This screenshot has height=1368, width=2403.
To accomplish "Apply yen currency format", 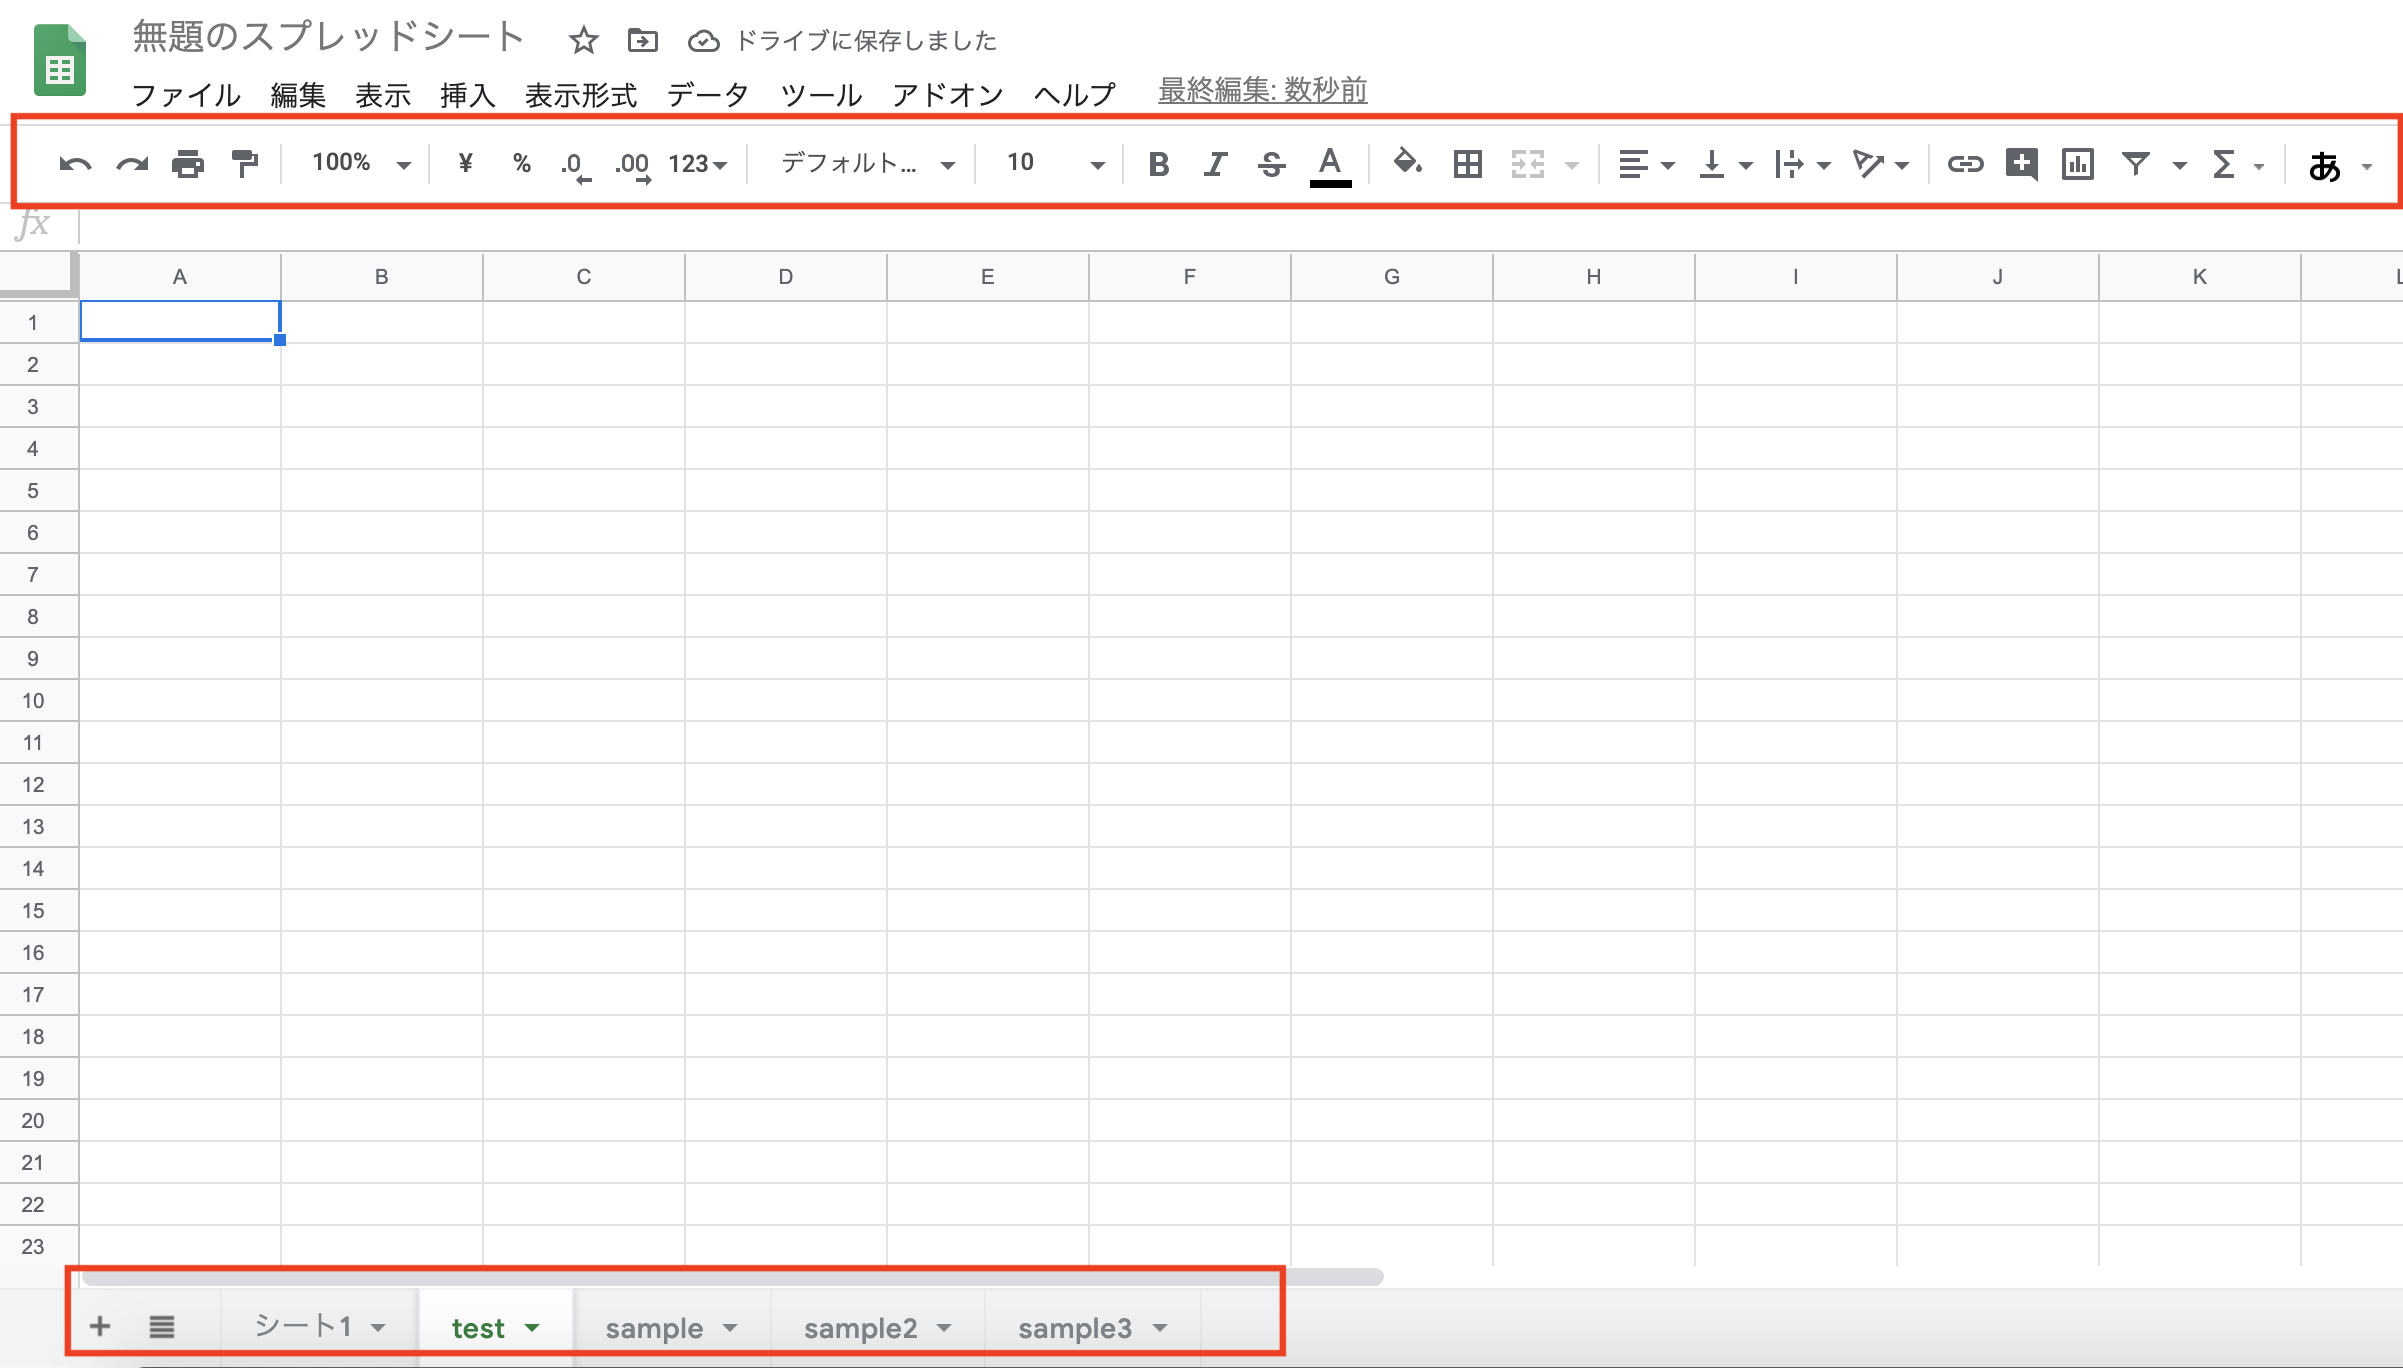I will [x=465, y=163].
